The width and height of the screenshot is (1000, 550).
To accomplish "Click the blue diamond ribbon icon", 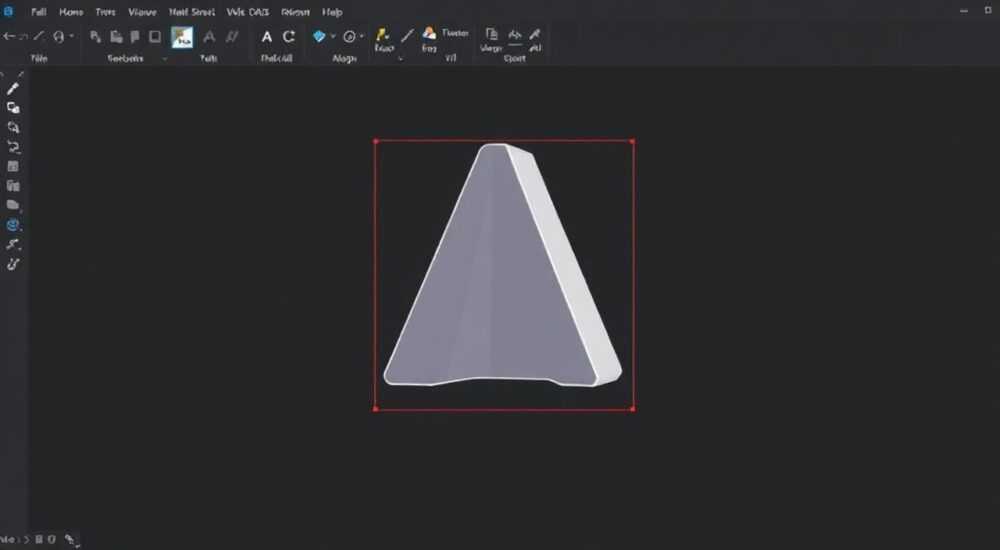I will click(x=319, y=36).
